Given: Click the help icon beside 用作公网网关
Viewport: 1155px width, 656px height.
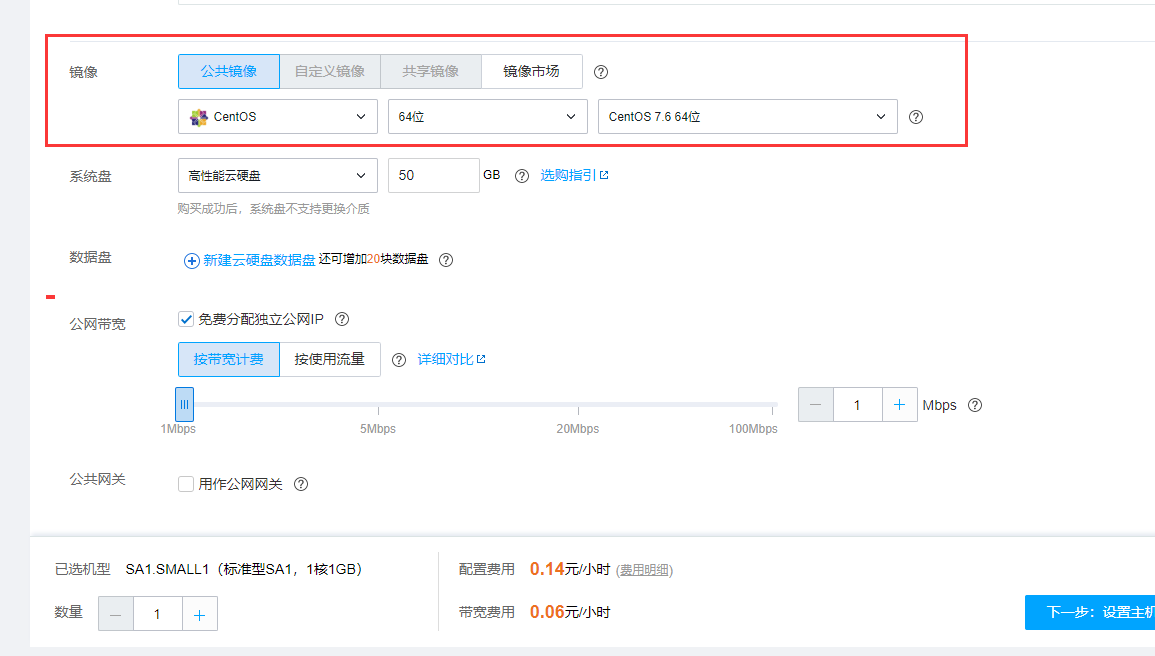Looking at the screenshot, I should [x=301, y=483].
